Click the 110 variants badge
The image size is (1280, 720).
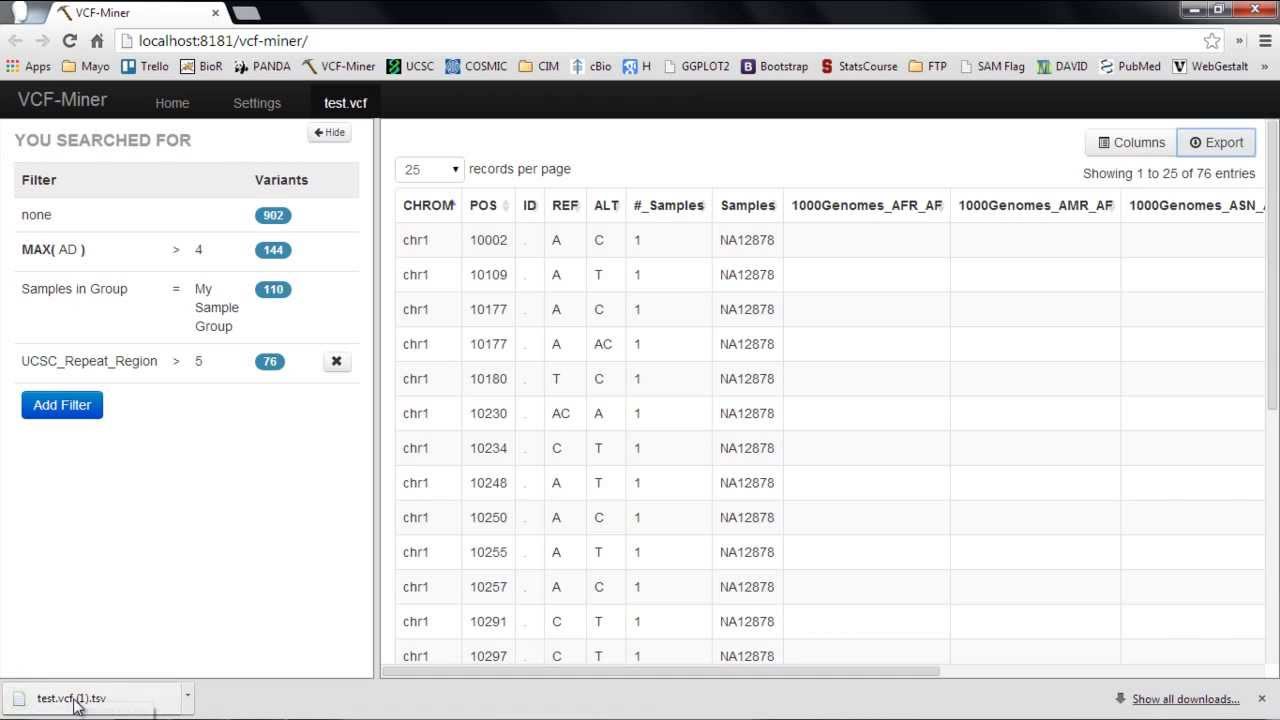273,289
